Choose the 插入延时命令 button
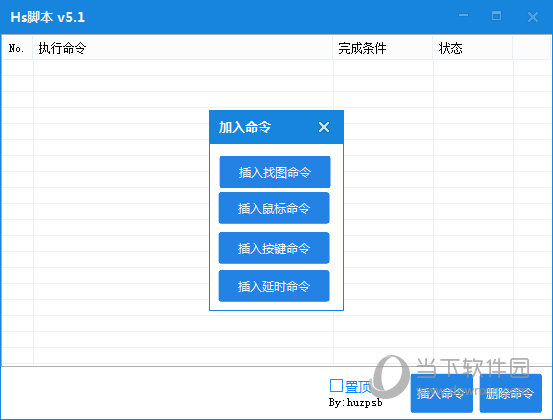 click(x=274, y=286)
